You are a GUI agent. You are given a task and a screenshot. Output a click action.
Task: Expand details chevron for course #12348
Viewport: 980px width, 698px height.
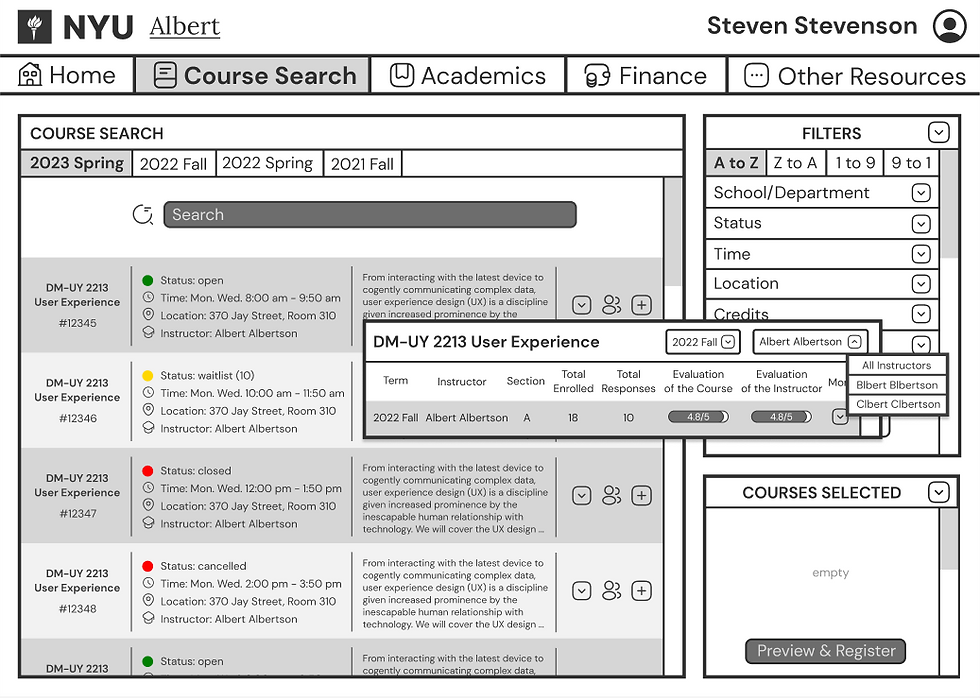(x=582, y=591)
